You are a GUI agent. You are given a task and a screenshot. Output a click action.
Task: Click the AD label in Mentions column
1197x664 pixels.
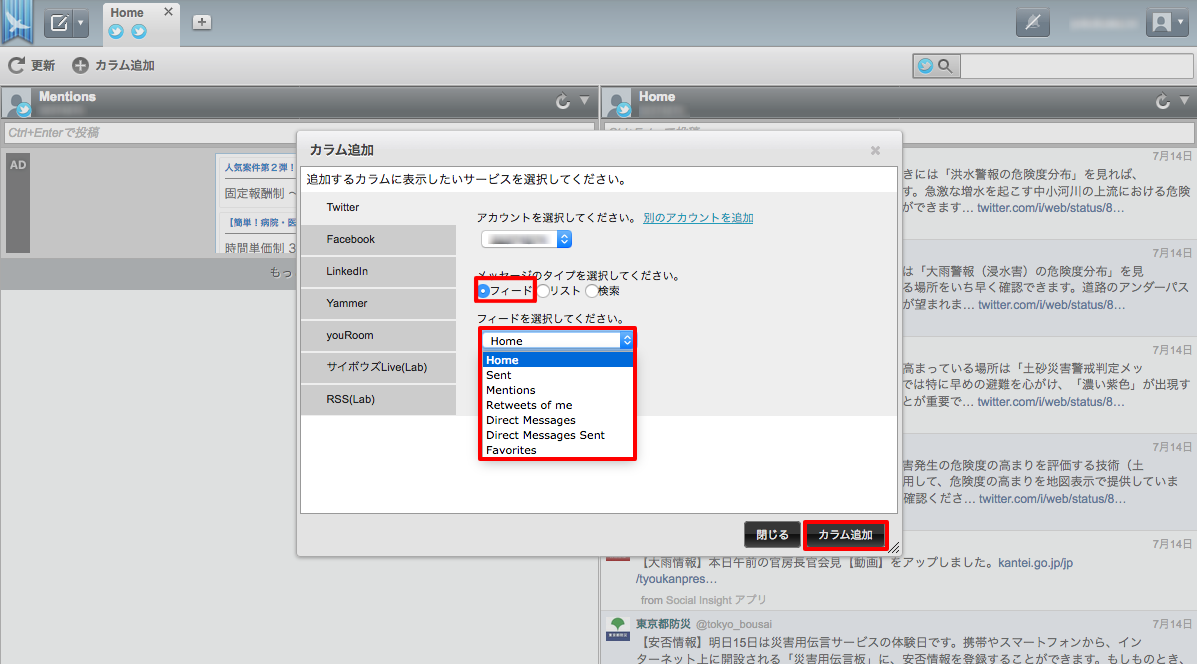pos(18,165)
